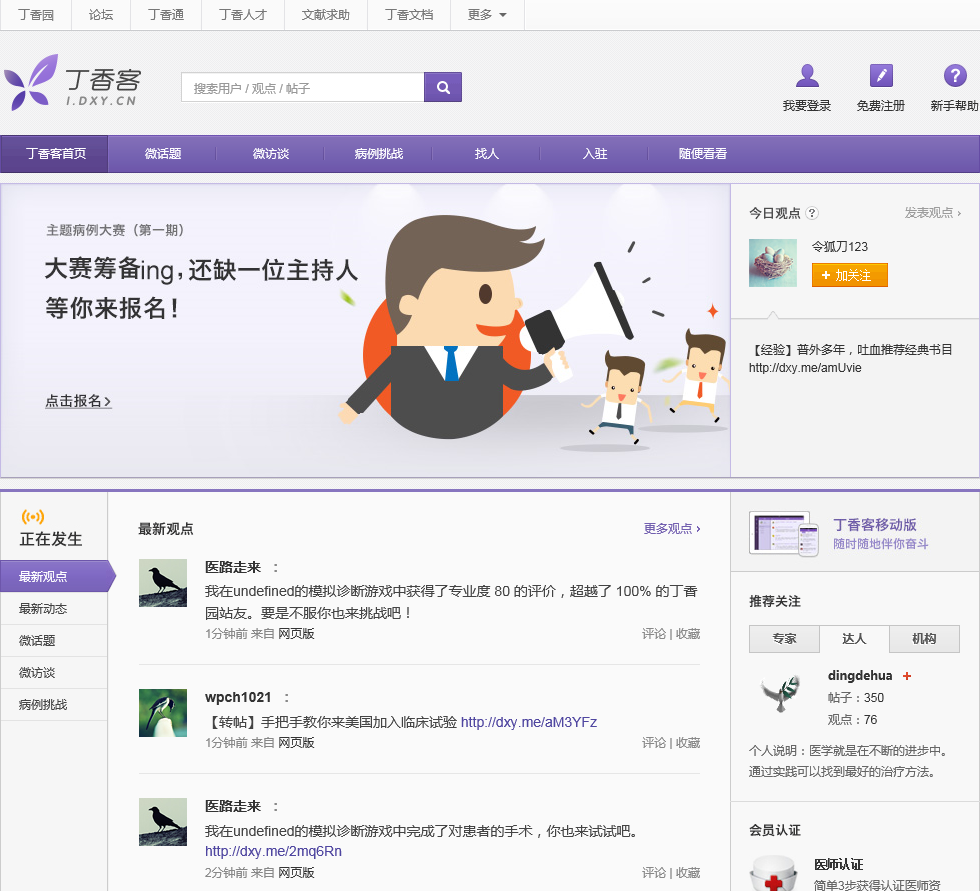Open 令狐刀123 username link

[x=839, y=247]
